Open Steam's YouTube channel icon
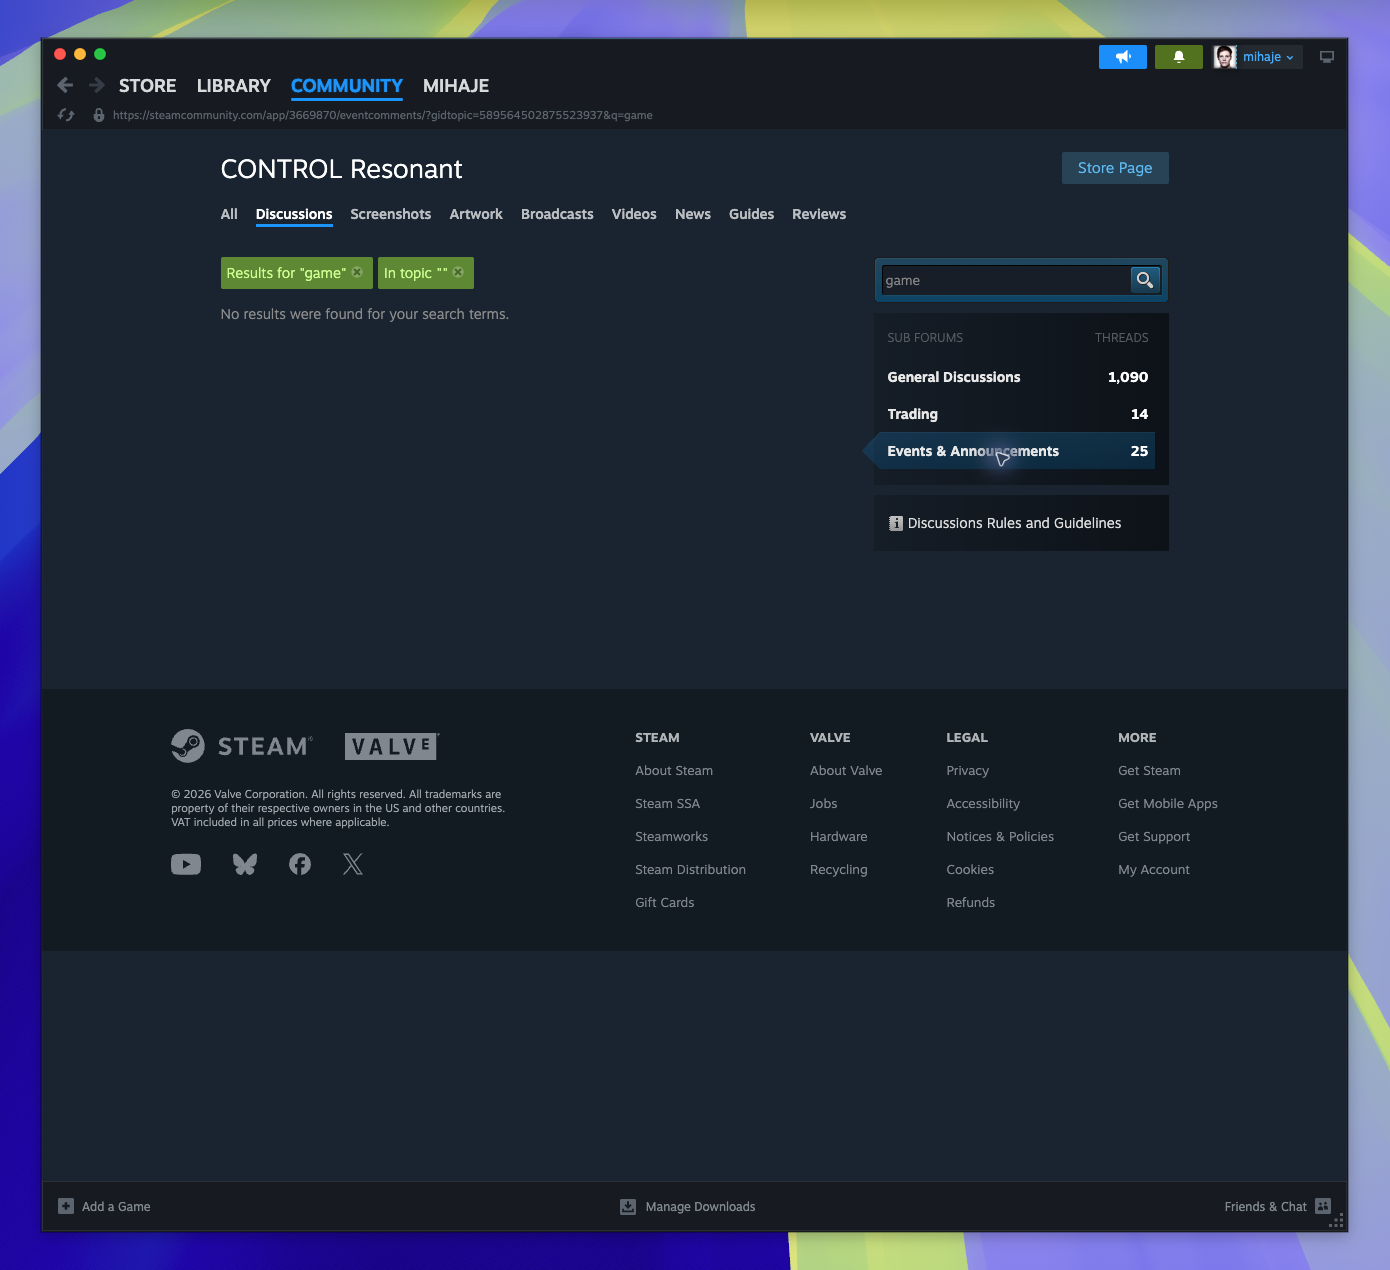Image resolution: width=1390 pixels, height=1270 pixels. click(186, 864)
